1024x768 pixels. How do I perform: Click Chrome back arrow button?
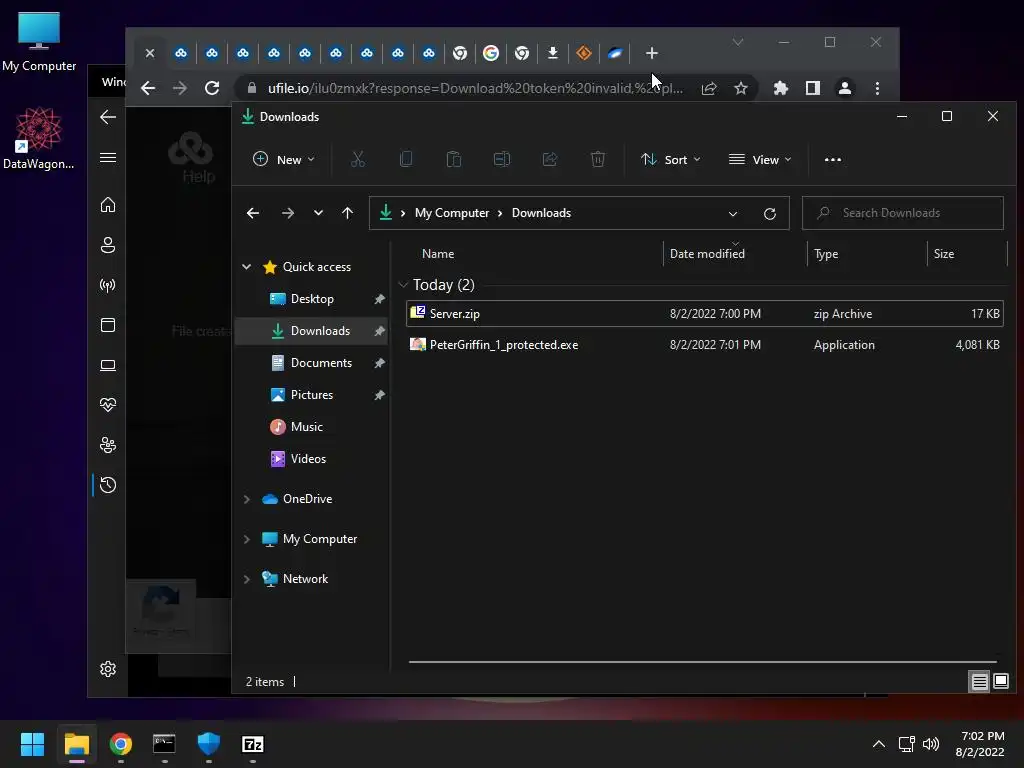(x=148, y=88)
